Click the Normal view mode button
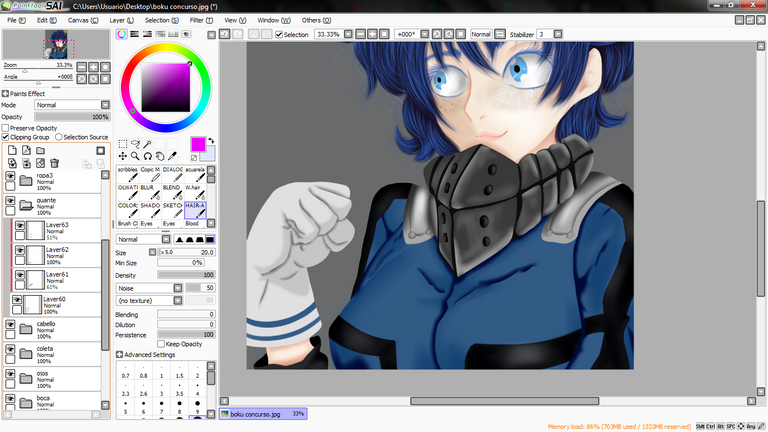Screen dimensions: 768x432 pos(480,34)
